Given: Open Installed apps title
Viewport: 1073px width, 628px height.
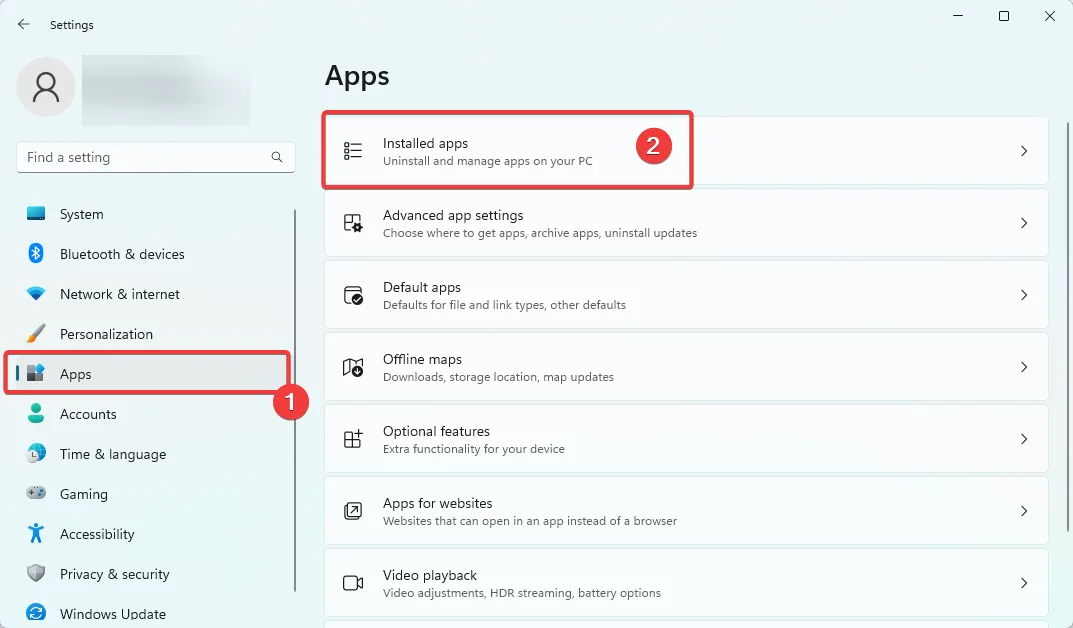Looking at the screenshot, I should (x=425, y=143).
